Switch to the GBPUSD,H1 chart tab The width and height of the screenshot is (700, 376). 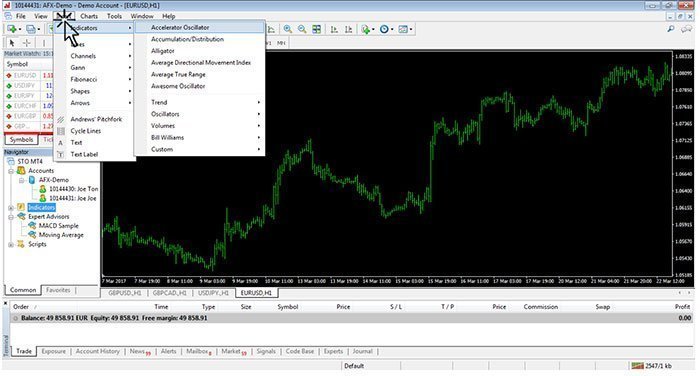click(125, 293)
